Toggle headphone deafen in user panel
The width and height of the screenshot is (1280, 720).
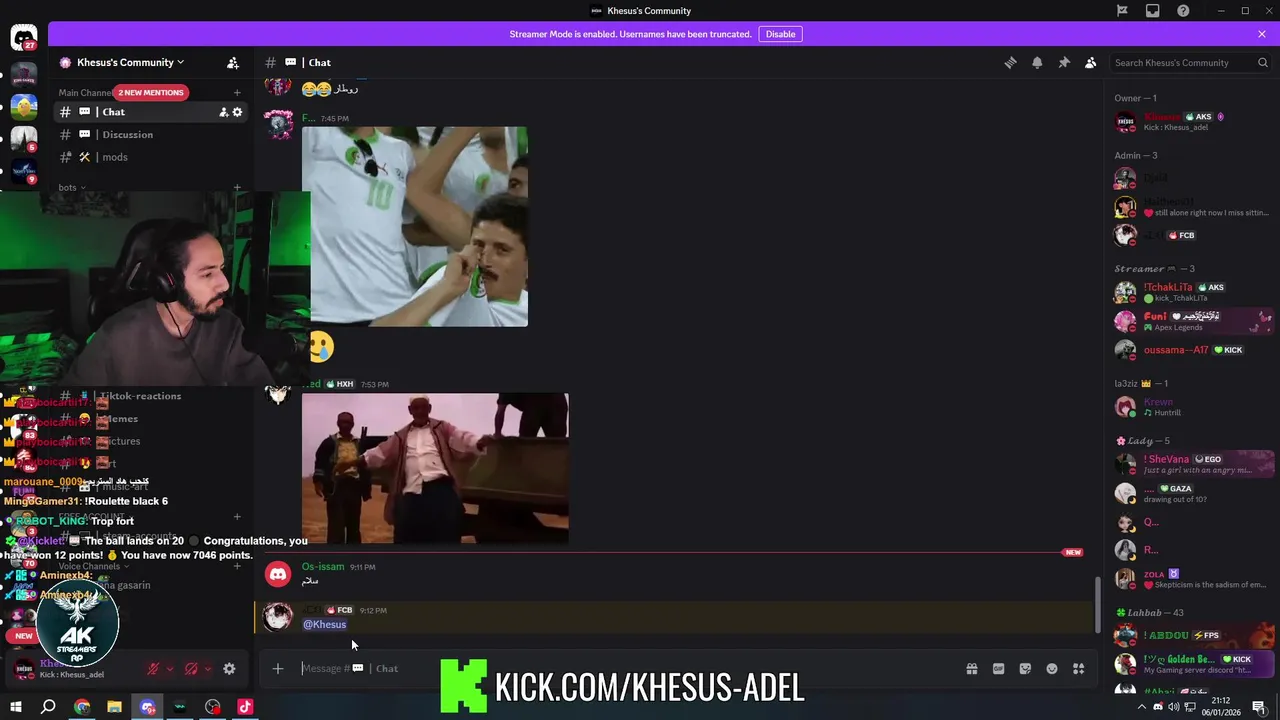click(192, 669)
